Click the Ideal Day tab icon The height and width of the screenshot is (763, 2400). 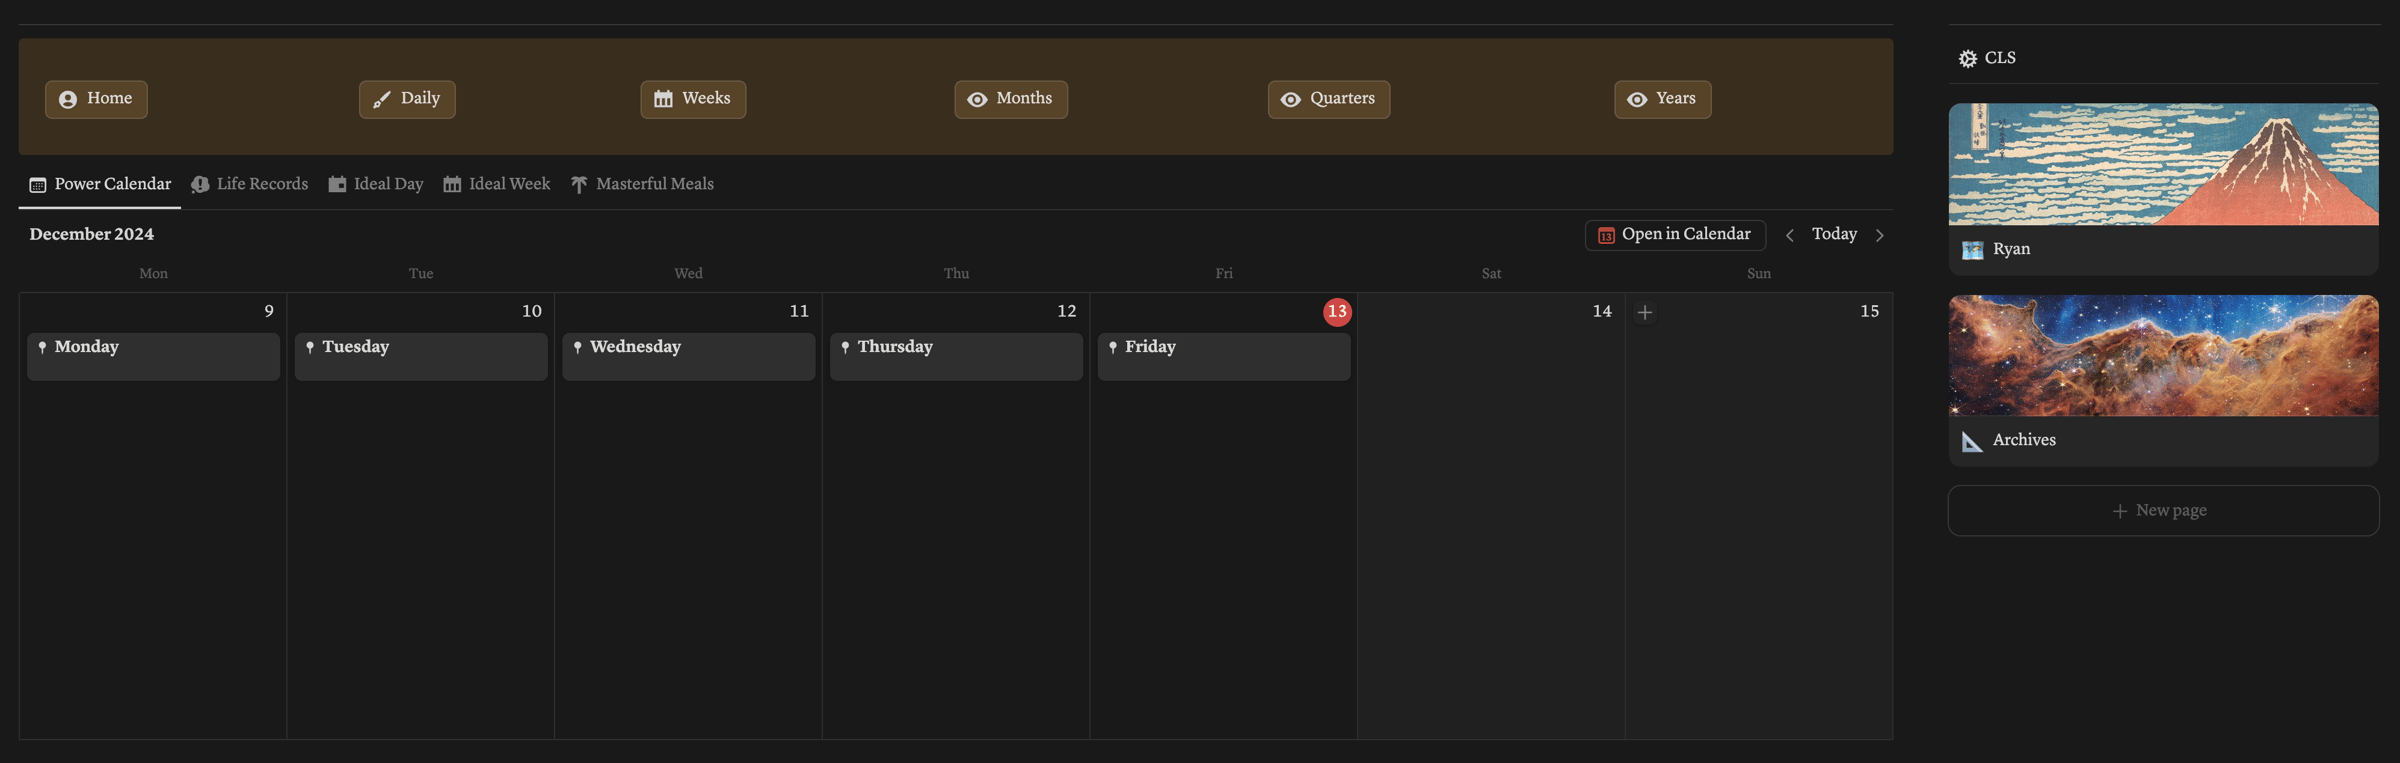337,185
